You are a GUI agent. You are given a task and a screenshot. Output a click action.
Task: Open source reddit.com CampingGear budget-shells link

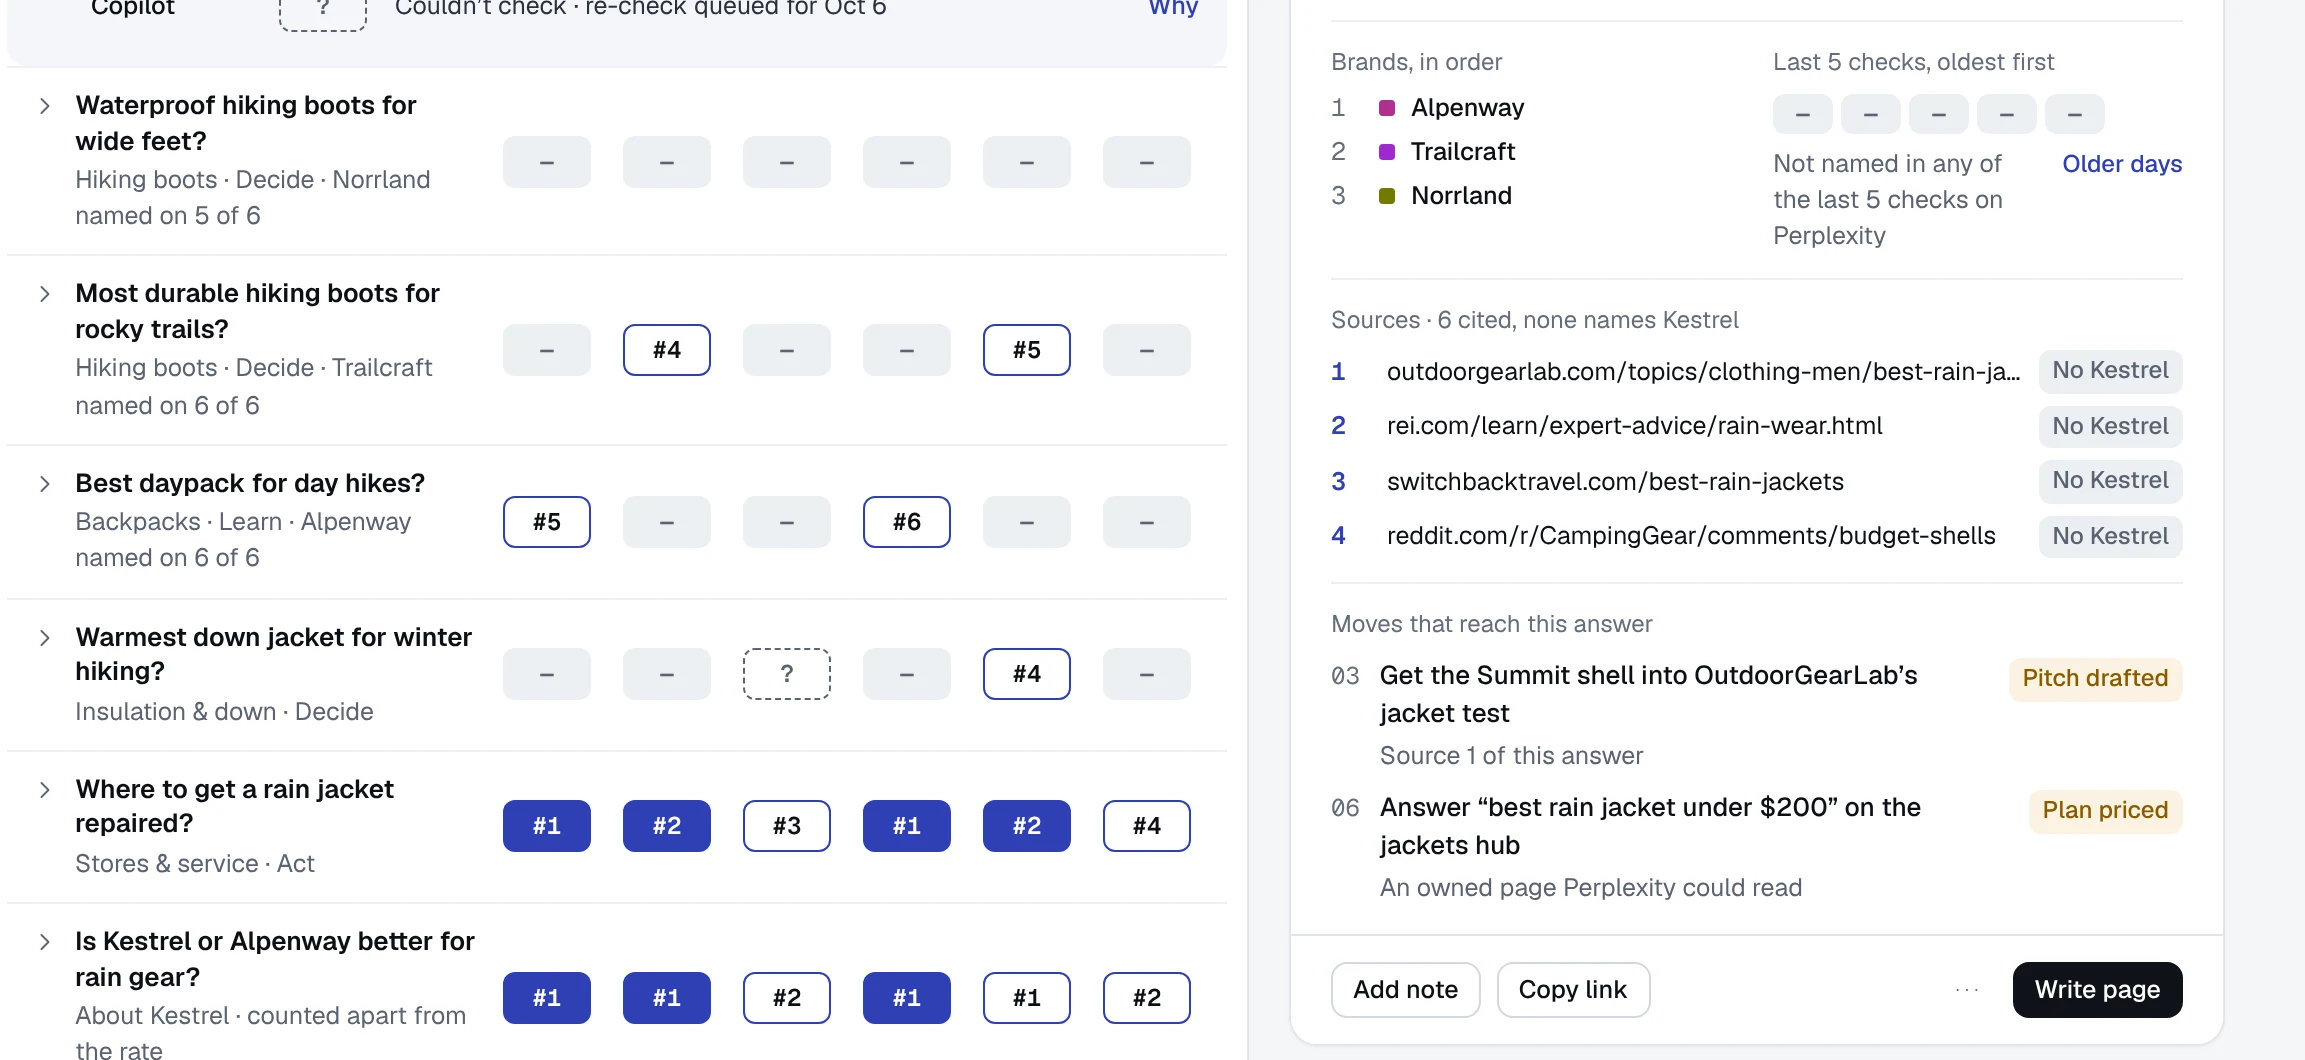click(1691, 536)
